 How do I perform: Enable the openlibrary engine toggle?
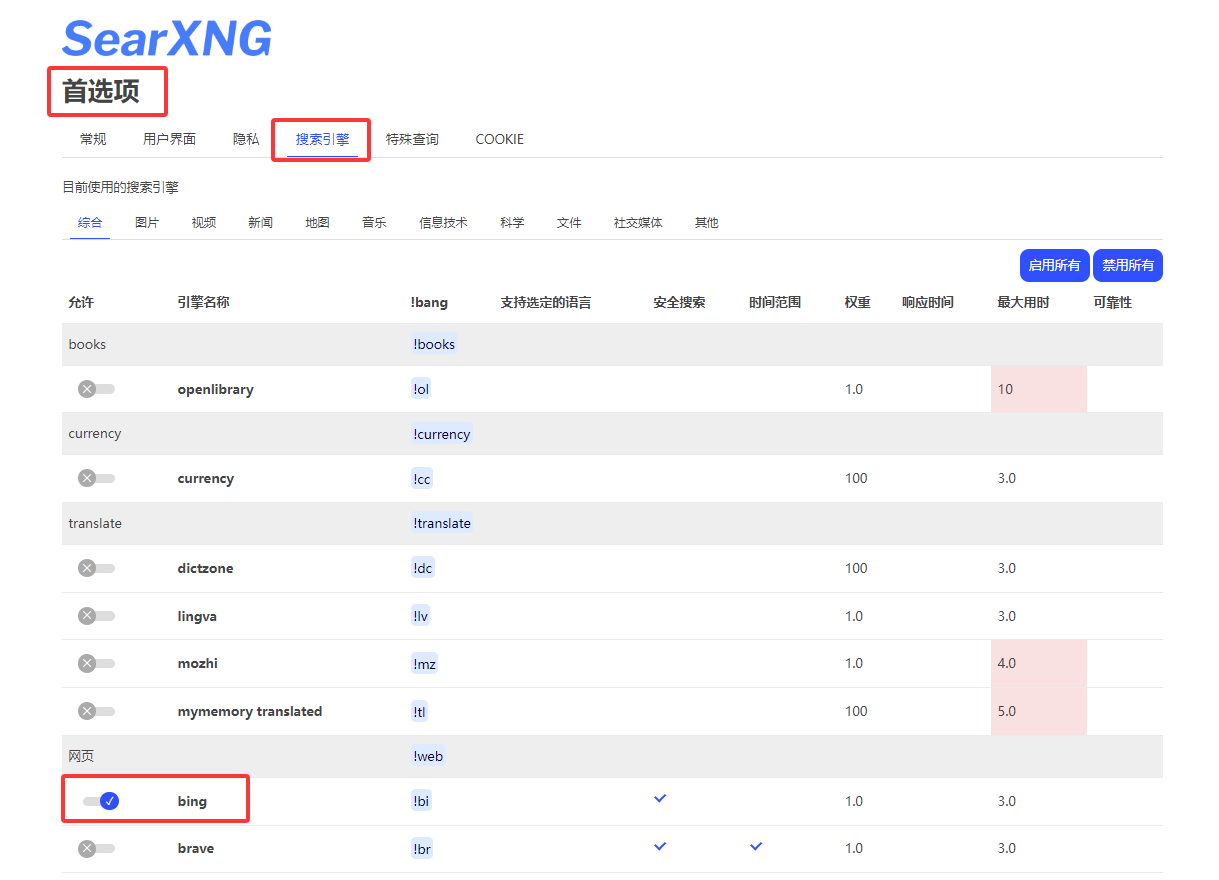[97, 389]
